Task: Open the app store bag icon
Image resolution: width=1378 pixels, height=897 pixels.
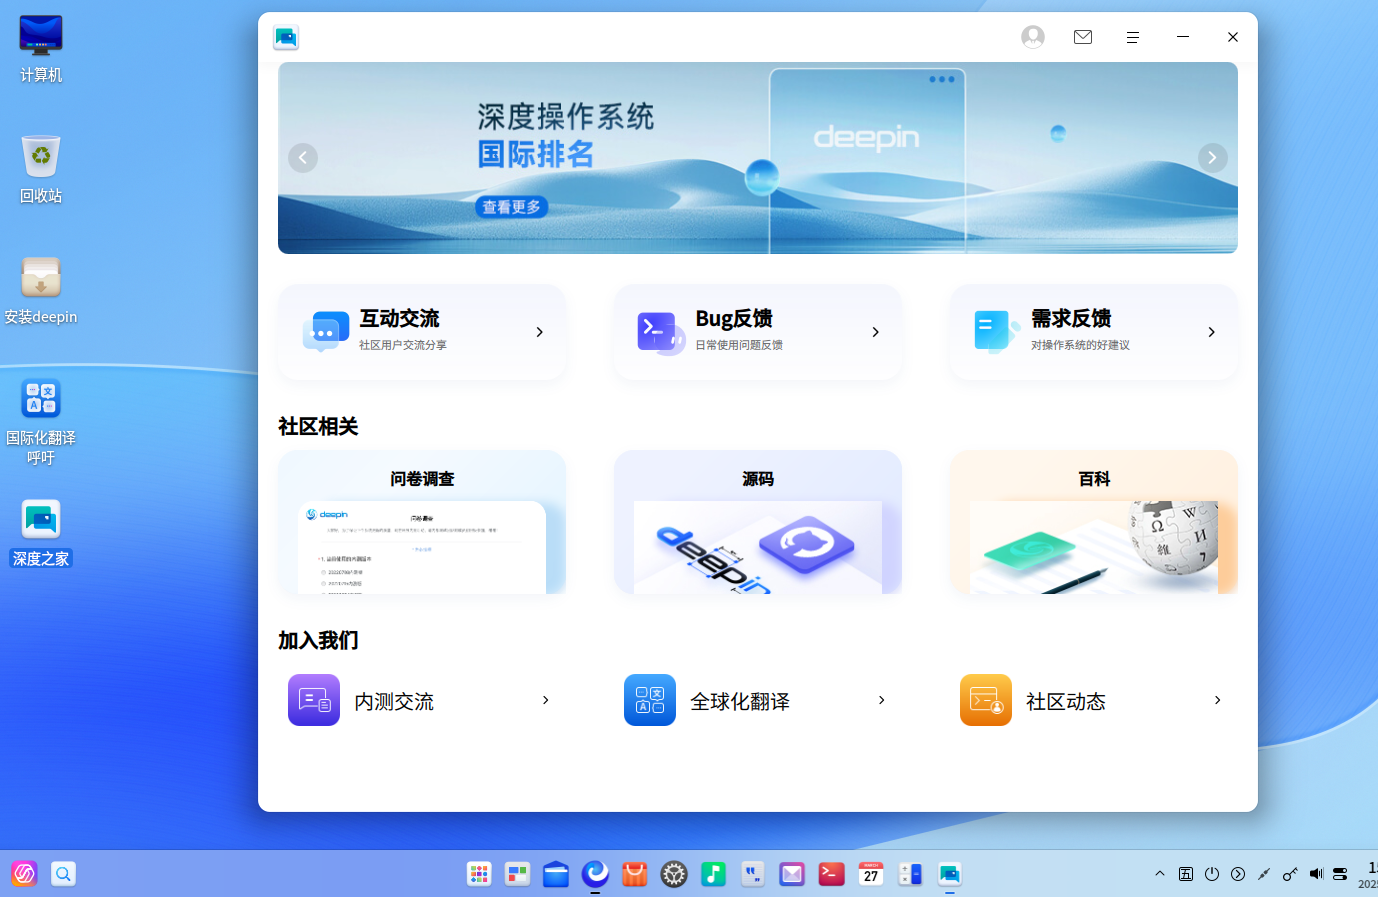Action: coord(635,874)
